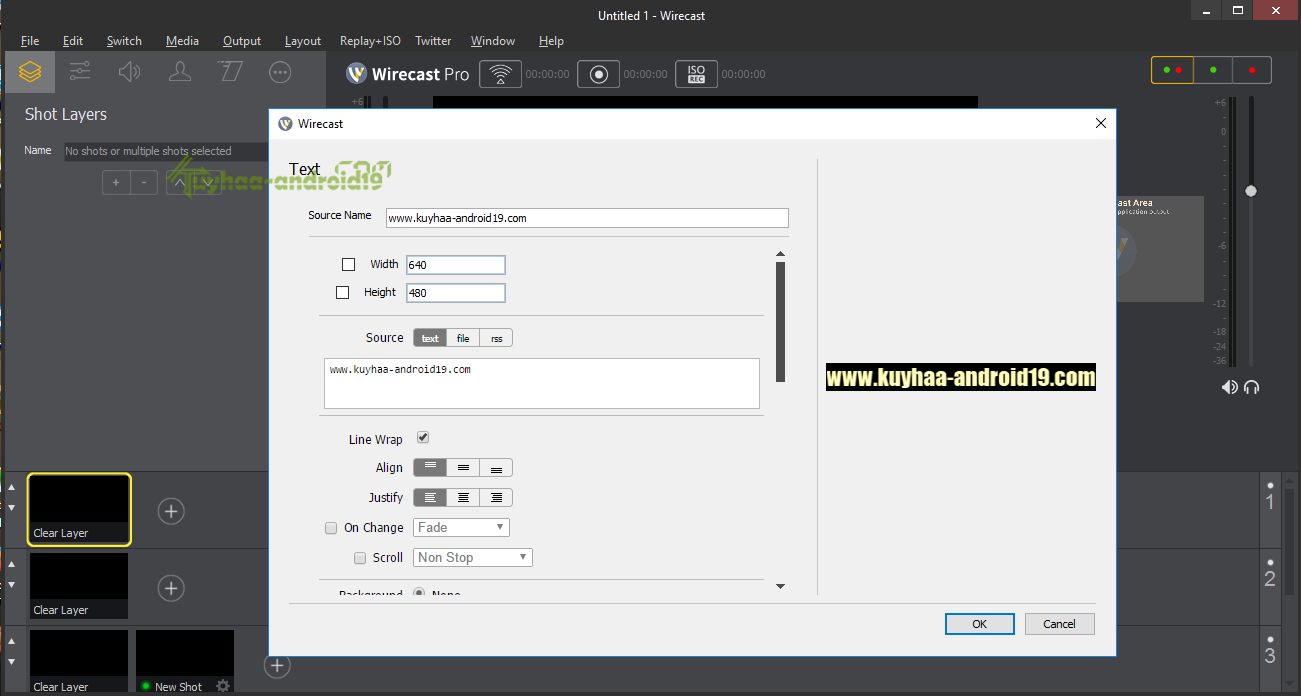Open the Media menu
This screenshot has height=696, width=1301.
[x=182, y=41]
